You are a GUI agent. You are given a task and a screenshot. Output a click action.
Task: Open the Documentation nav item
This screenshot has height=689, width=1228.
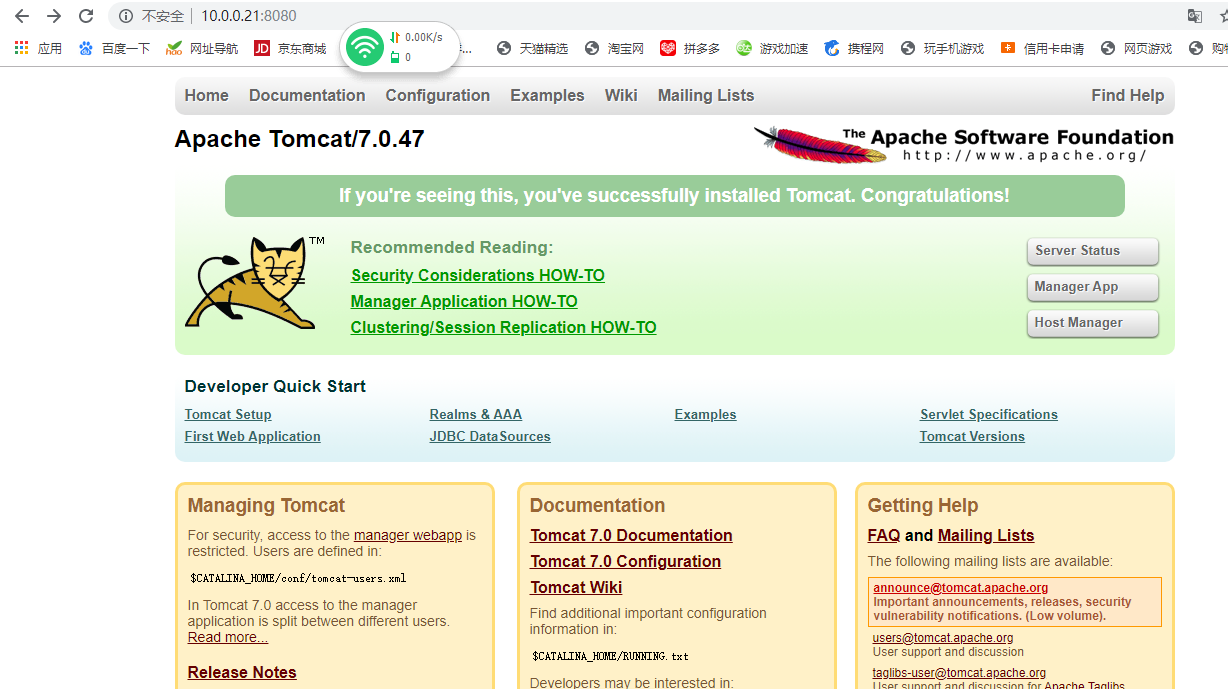(x=307, y=95)
